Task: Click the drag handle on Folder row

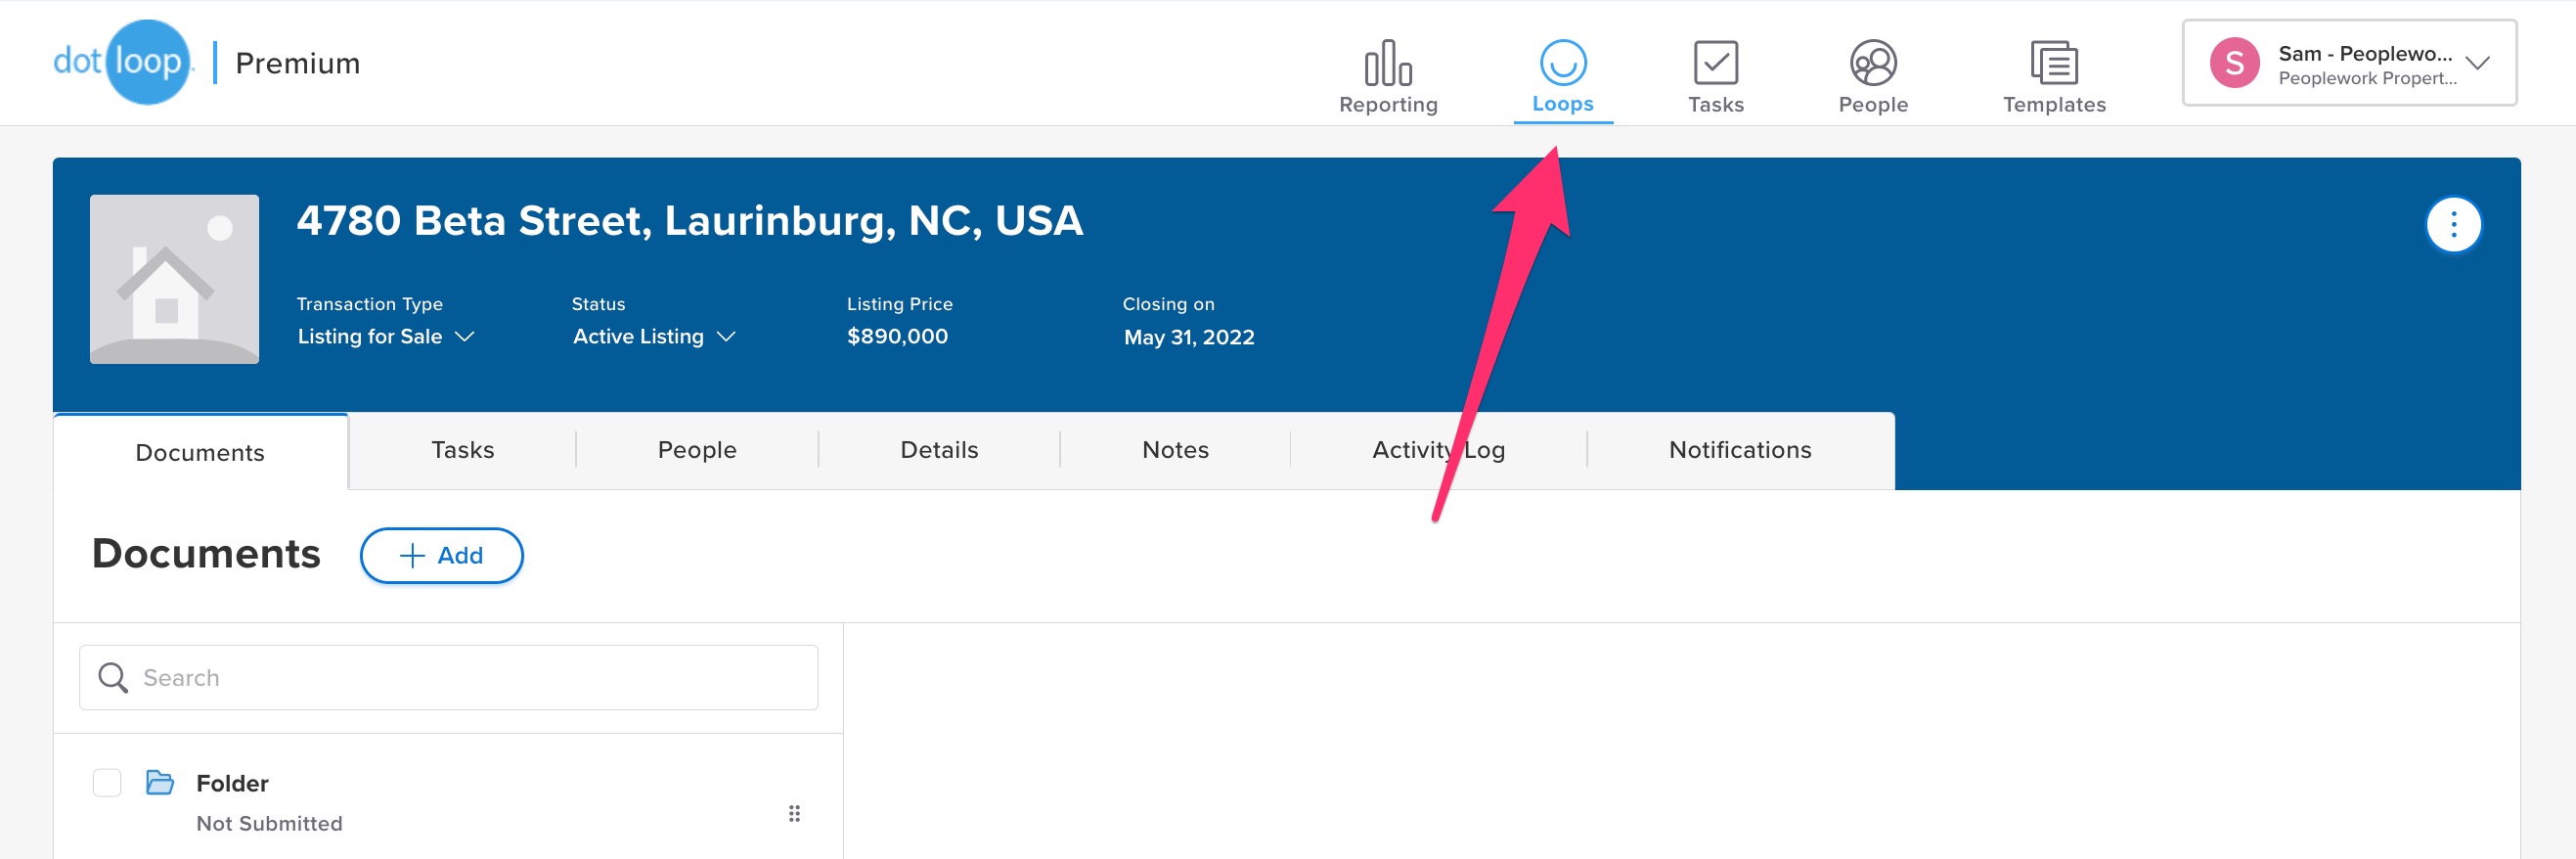Action: point(794,813)
